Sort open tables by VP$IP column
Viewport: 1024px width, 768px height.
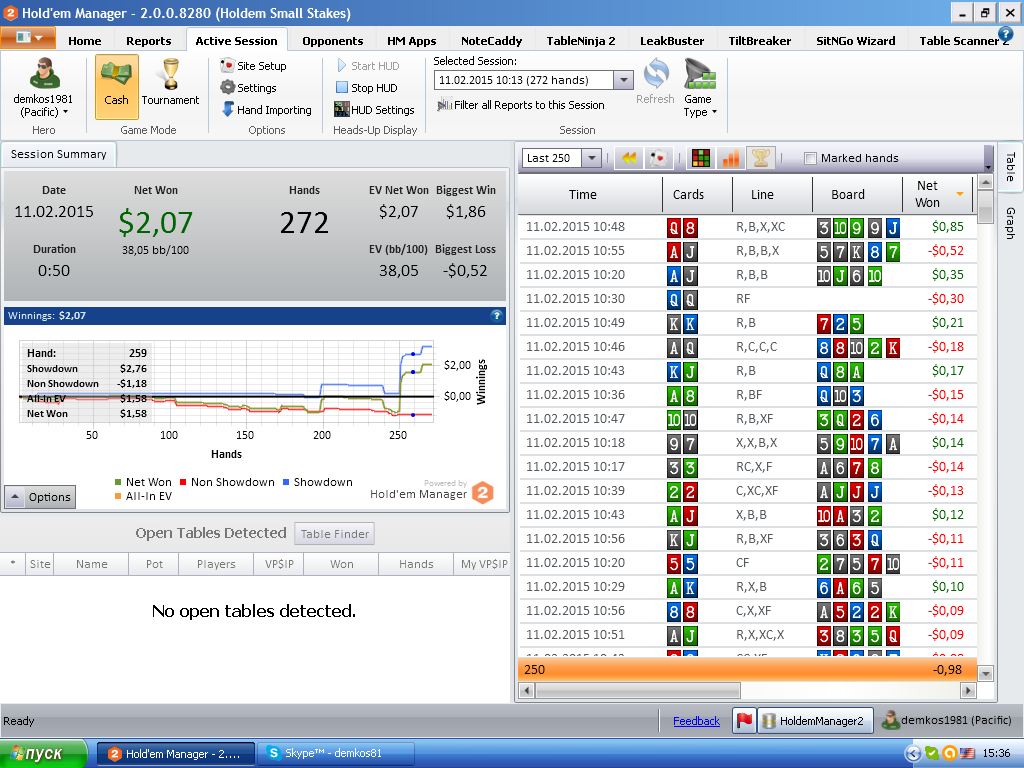[x=279, y=564]
